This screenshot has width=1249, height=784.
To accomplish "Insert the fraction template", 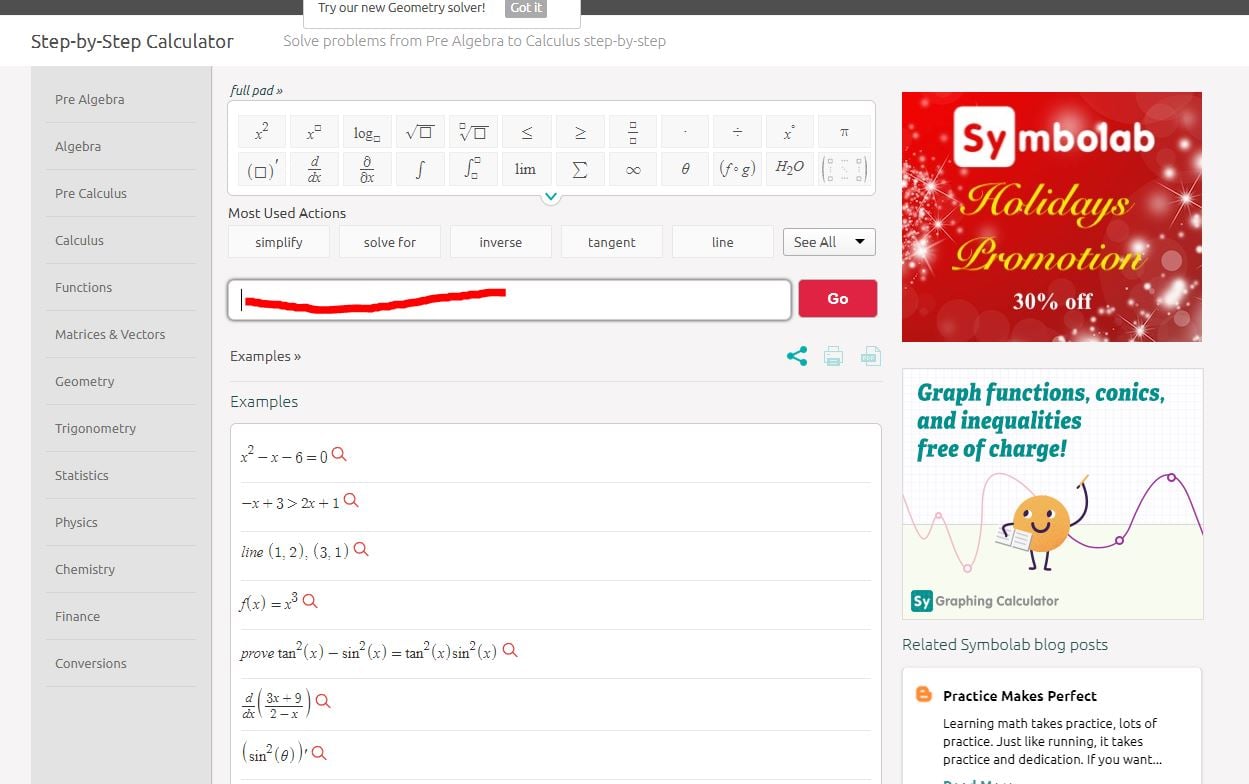I will [633, 132].
